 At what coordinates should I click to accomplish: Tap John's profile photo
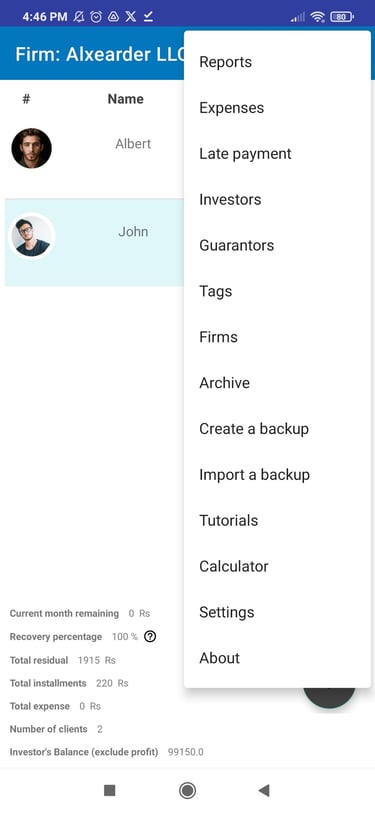click(x=32, y=236)
